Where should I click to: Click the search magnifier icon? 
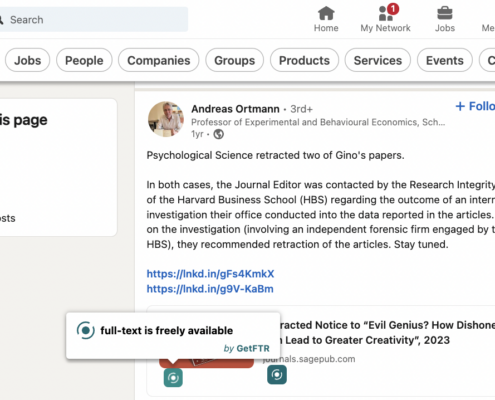click(1, 20)
